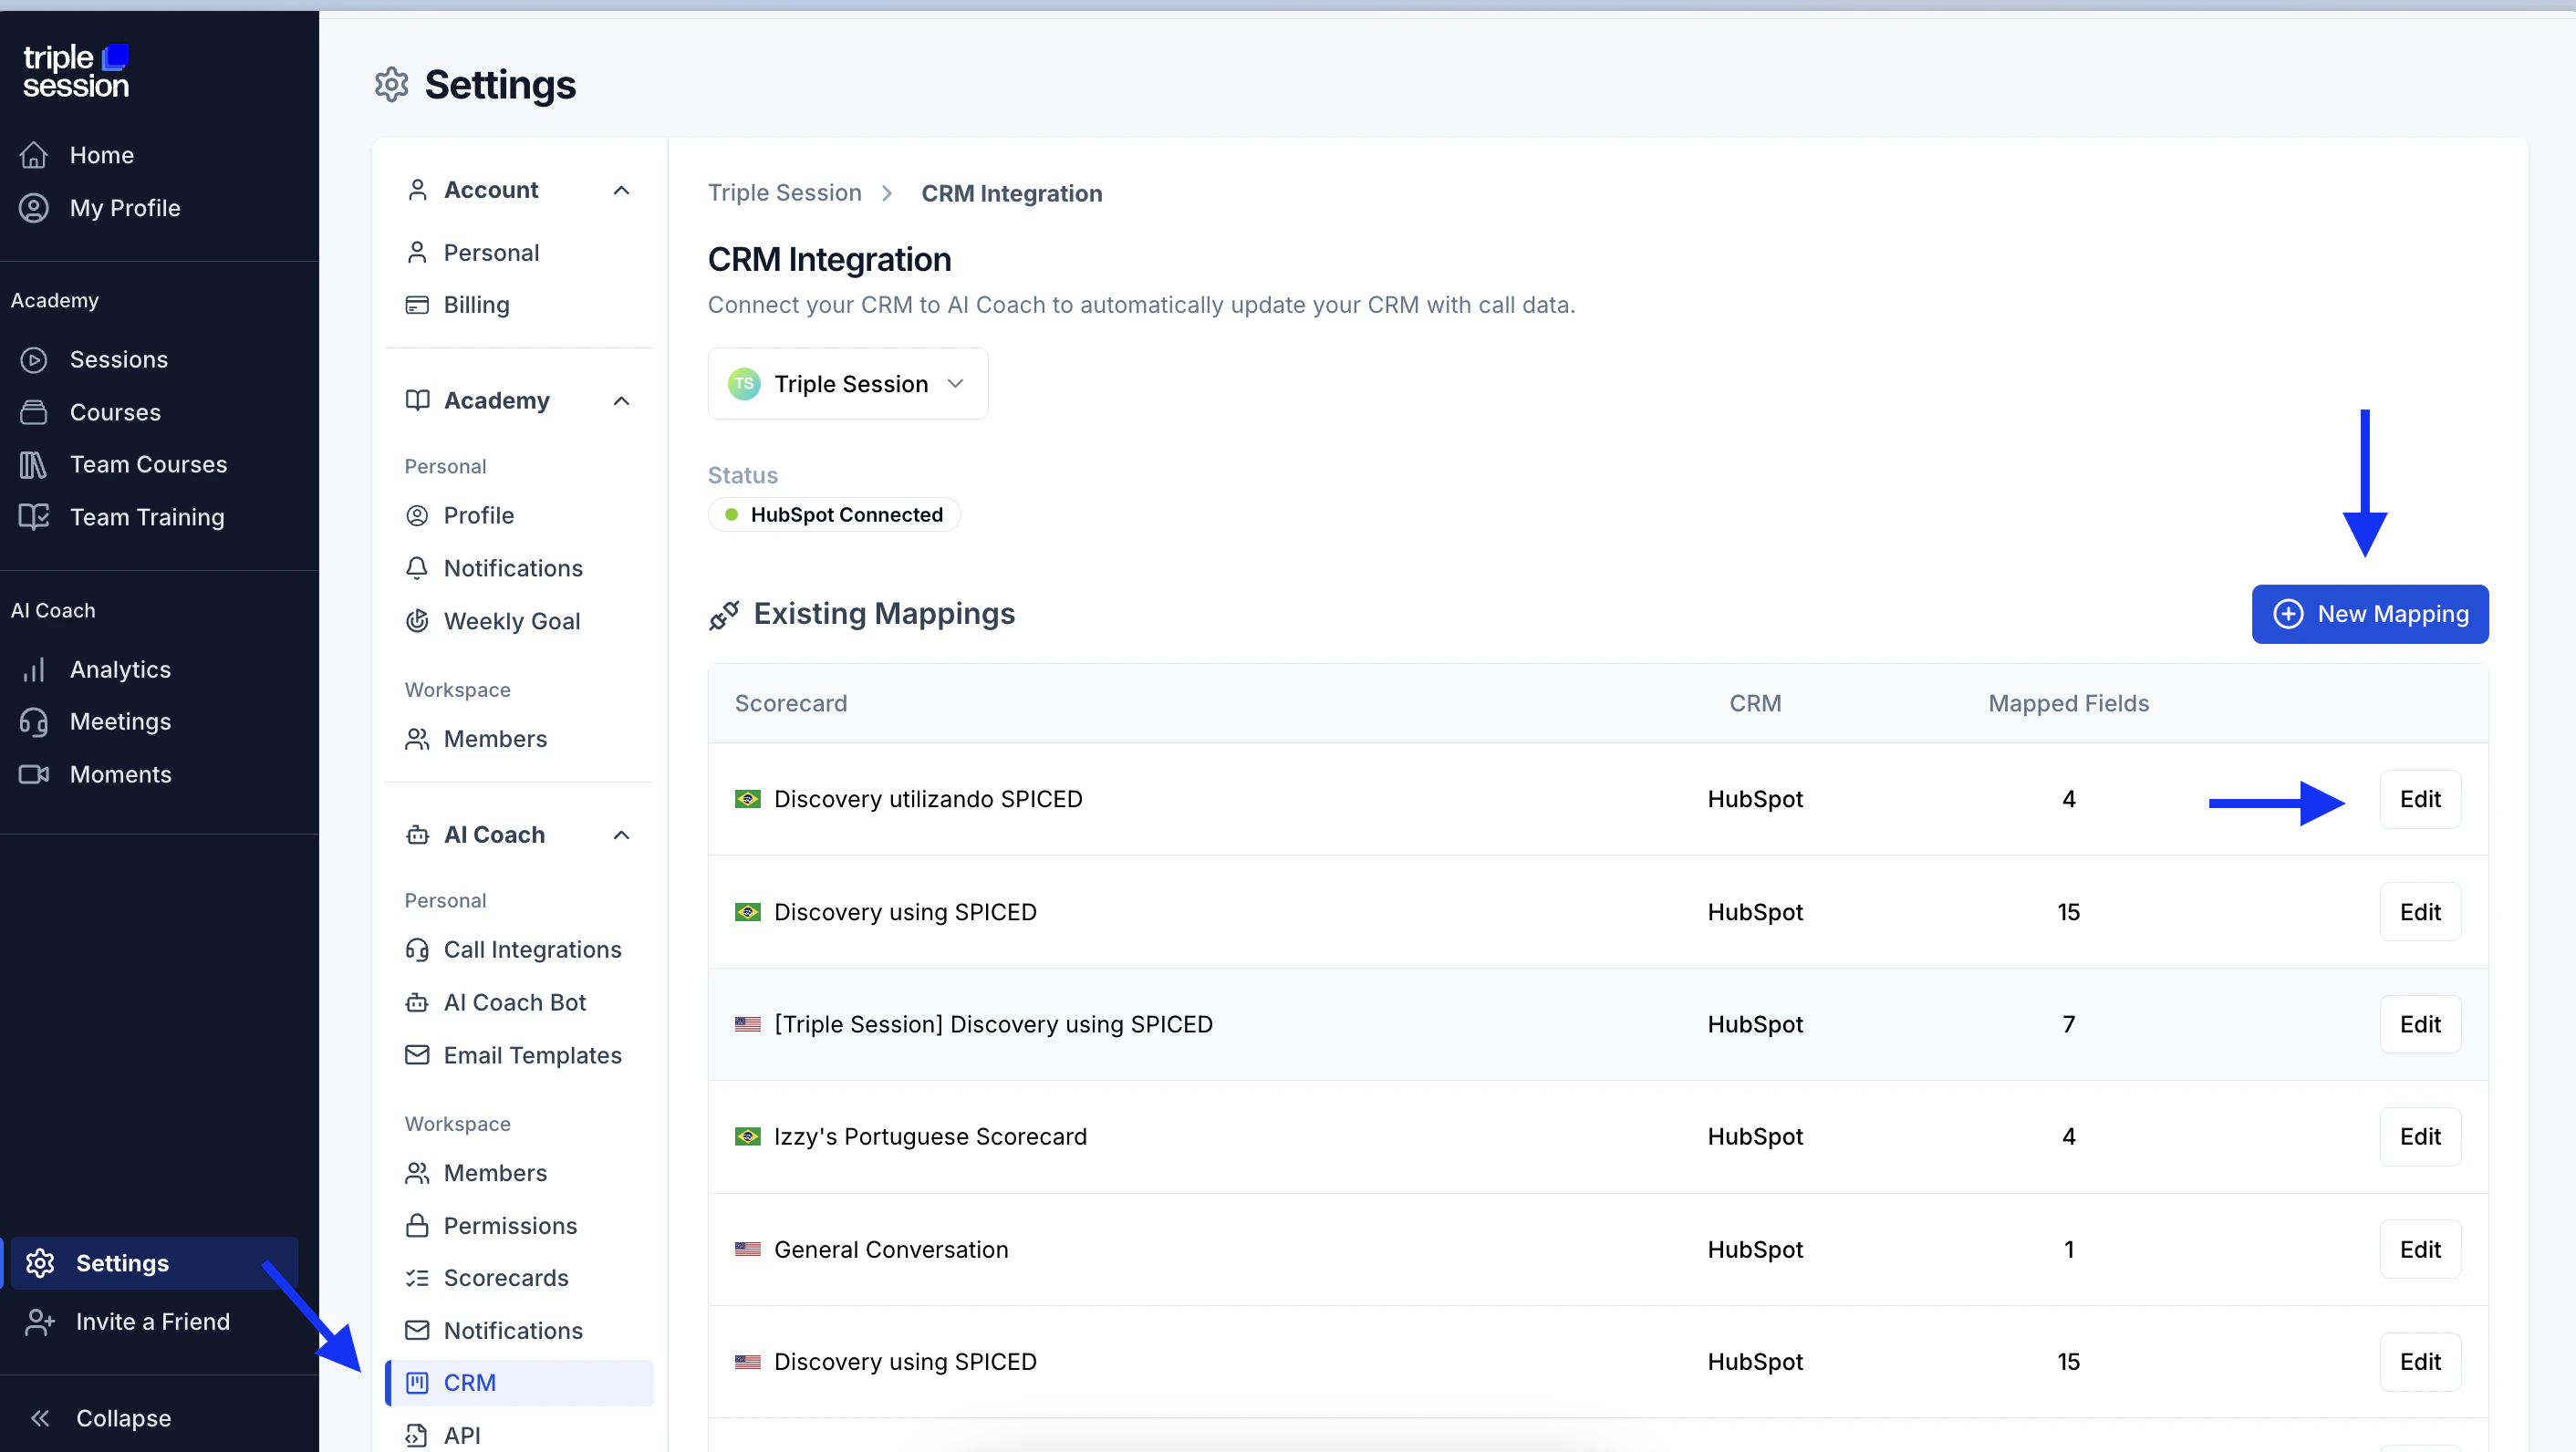Click the Settings page title gear icon
This screenshot has width=2576, height=1452.
[x=391, y=85]
